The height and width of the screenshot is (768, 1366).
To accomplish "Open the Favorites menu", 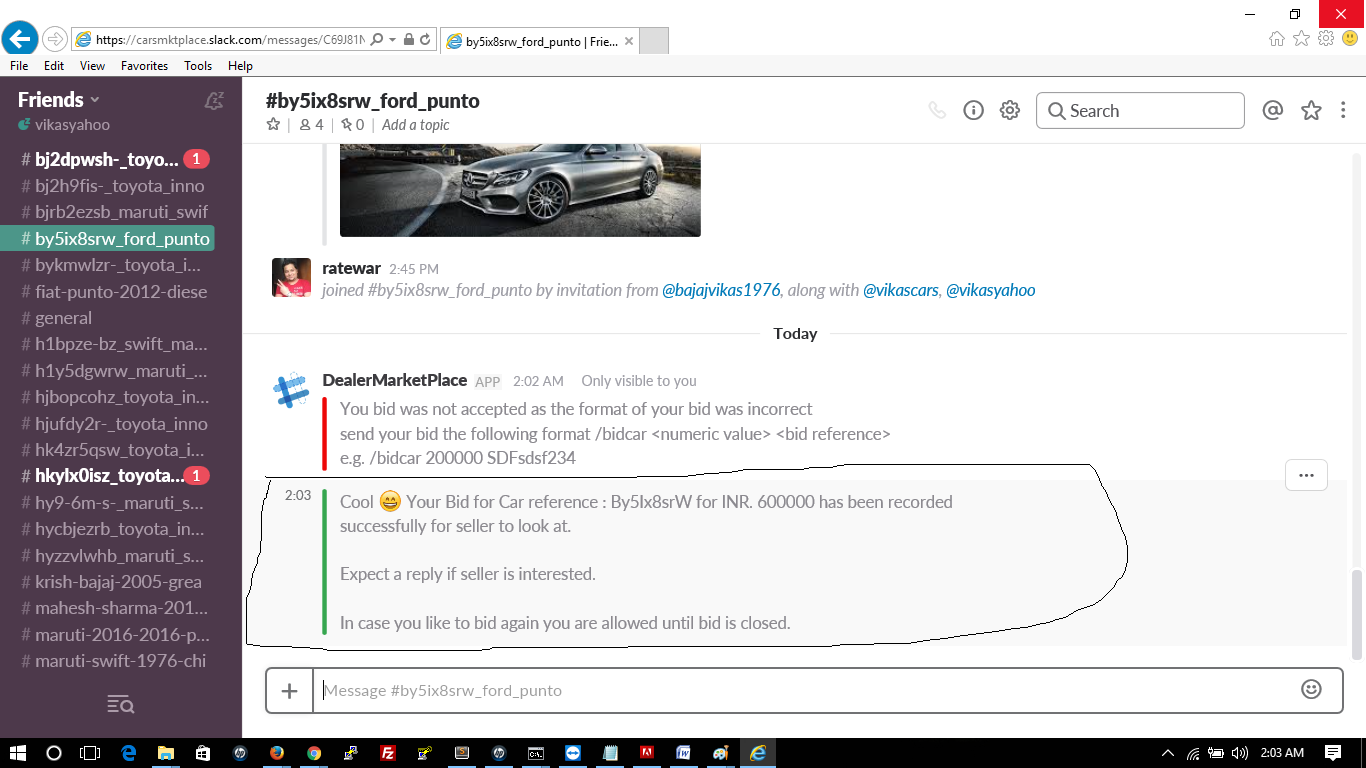I will pyautogui.click(x=145, y=66).
